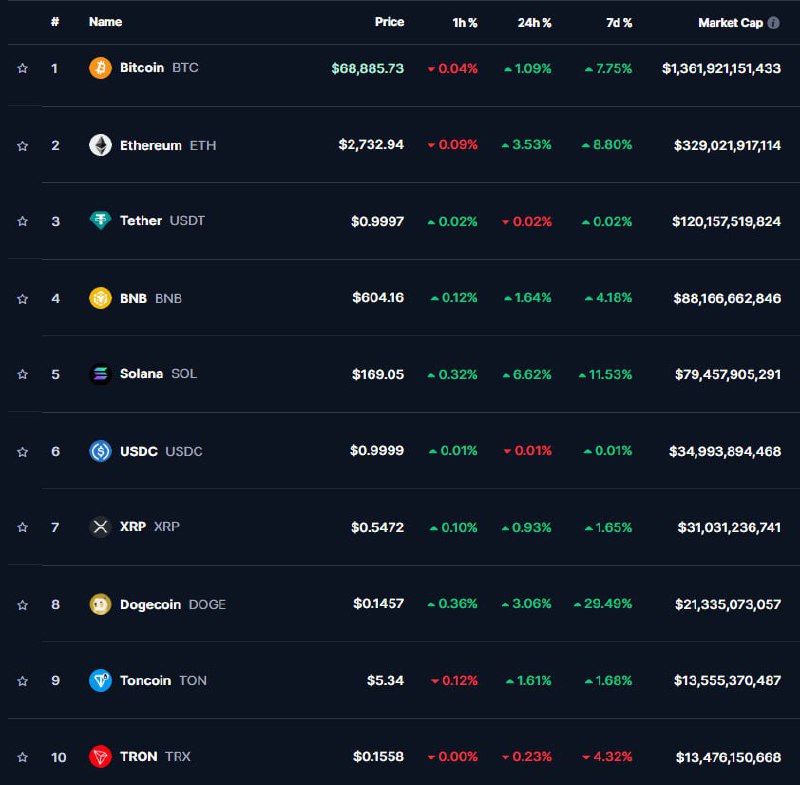
Task: Click the Toncoin coin logo
Action: pyautogui.click(x=100, y=680)
